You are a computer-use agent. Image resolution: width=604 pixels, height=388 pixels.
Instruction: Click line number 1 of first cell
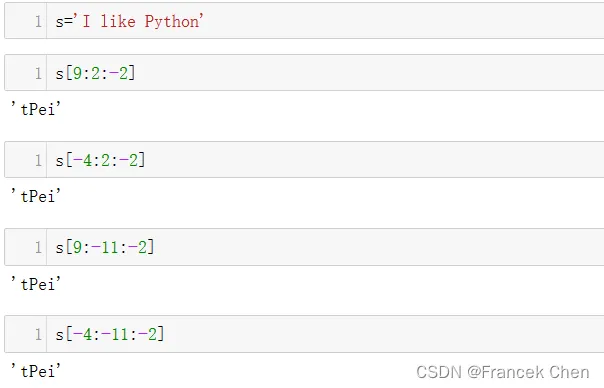pyautogui.click(x=38, y=21)
